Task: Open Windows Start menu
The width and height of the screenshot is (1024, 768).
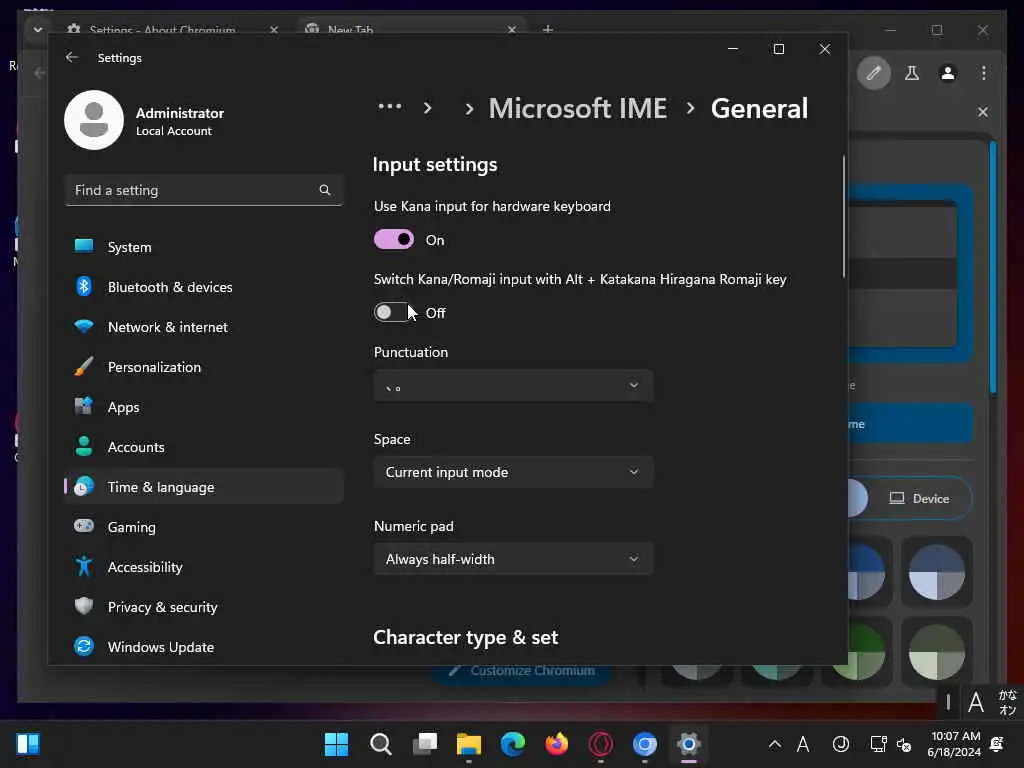Action: [x=336, y=744]
